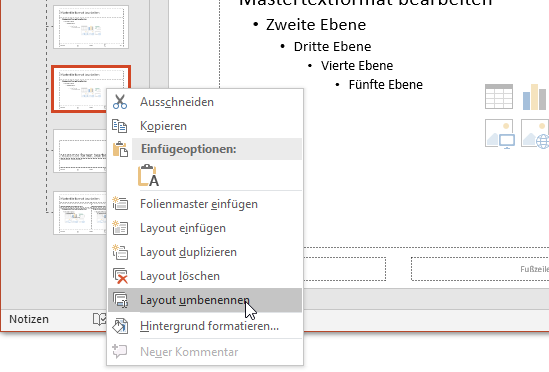Click the Hintergrund formatieren paint bucket icon
Image resolution: width=549 pixels, height=372 pixels.
(x=120, y=326)
